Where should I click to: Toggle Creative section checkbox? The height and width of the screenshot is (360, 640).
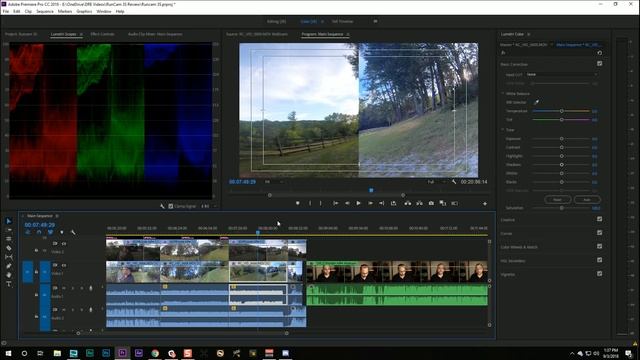coord(599,219)
